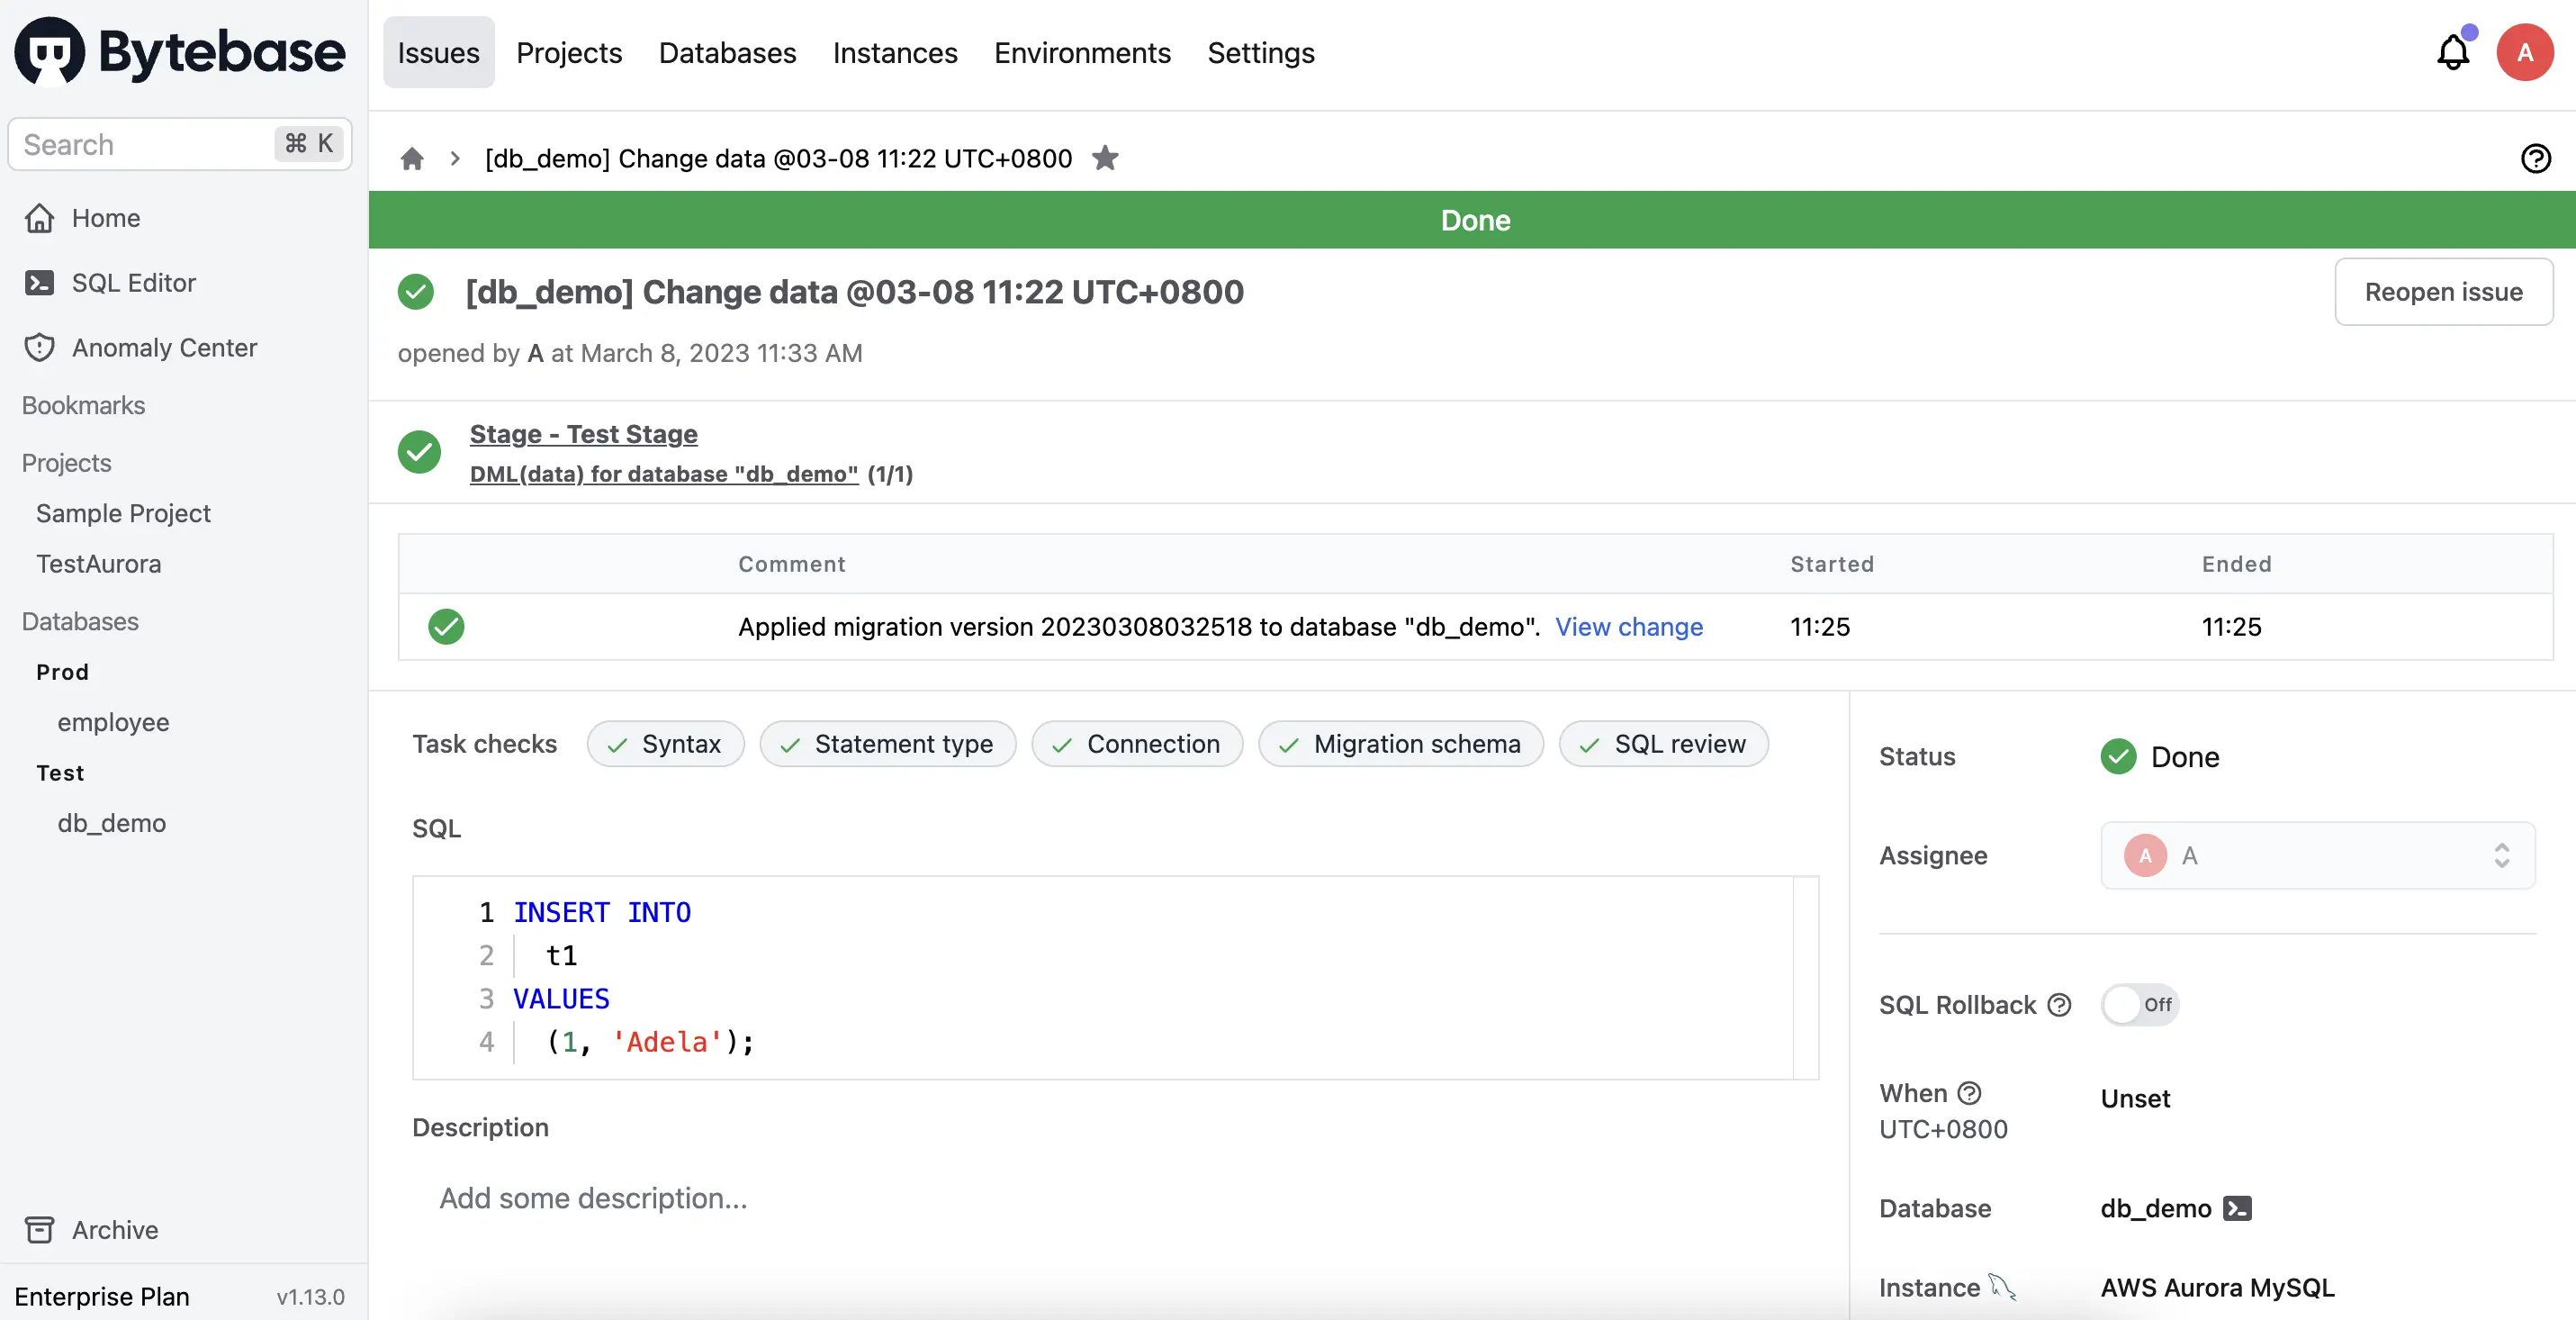Collapse the Prod databases group
Screen dimensions: 2576x1320
(x=62, y=671)
